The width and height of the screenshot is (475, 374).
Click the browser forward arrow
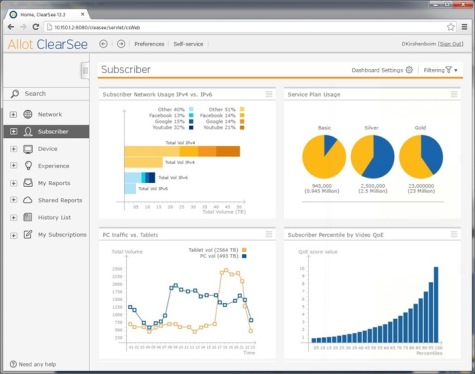click(x=23, y=27)
